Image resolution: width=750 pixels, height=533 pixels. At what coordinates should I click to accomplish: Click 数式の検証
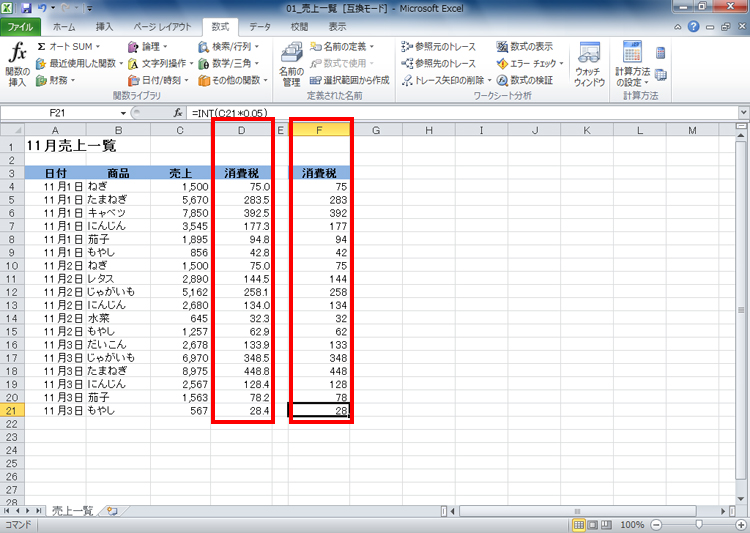[524, 80]
